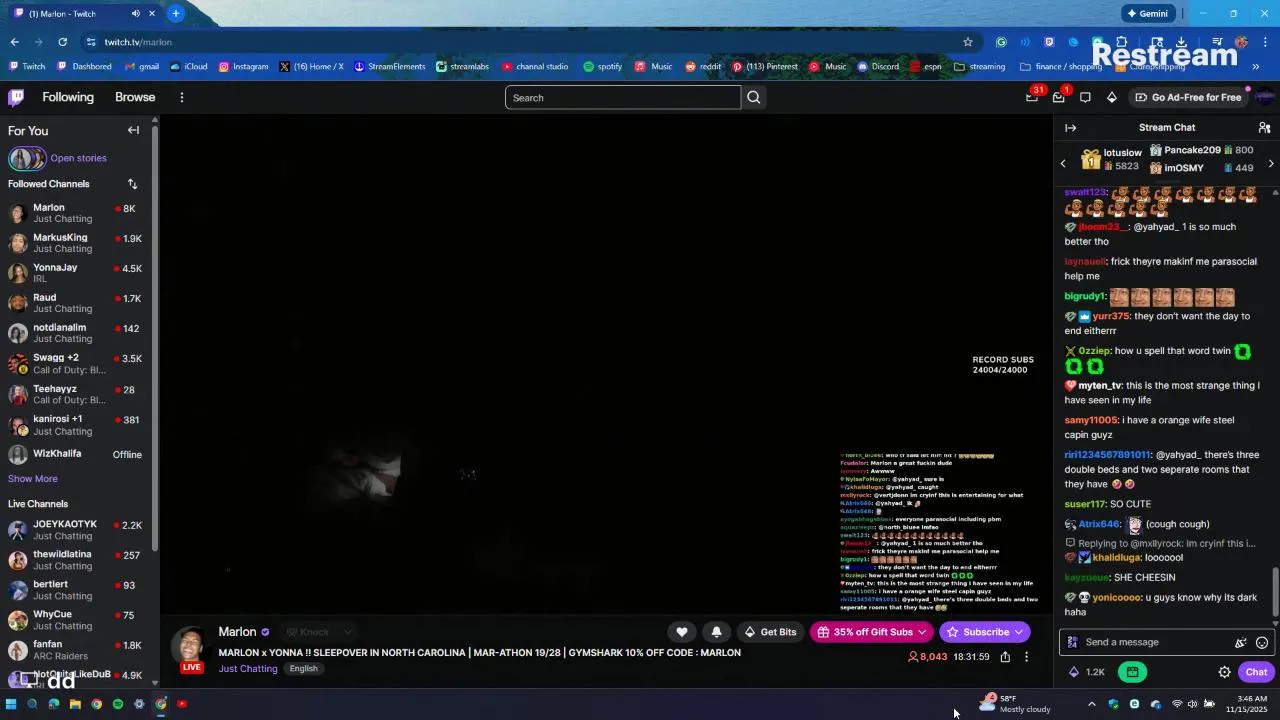Collapse the For You sidebar
The height and width of the screenshot is (720, 1280).
tap(133, 130)
